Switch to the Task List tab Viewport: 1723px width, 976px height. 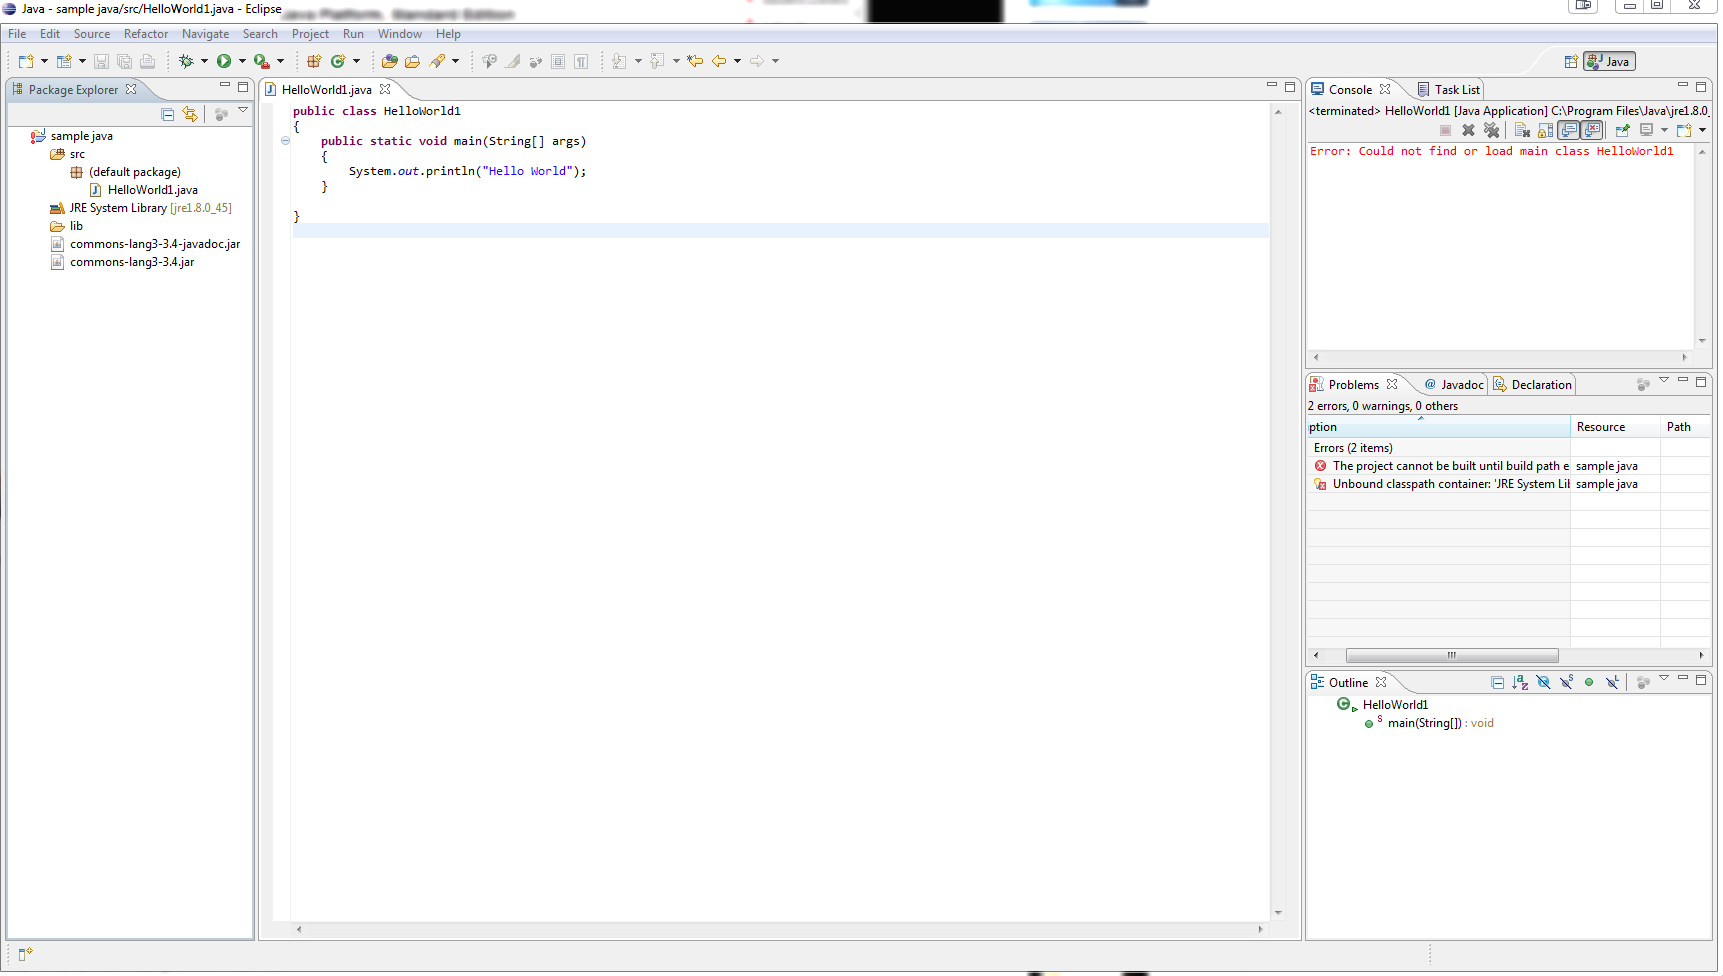(x=1456, y=90)
